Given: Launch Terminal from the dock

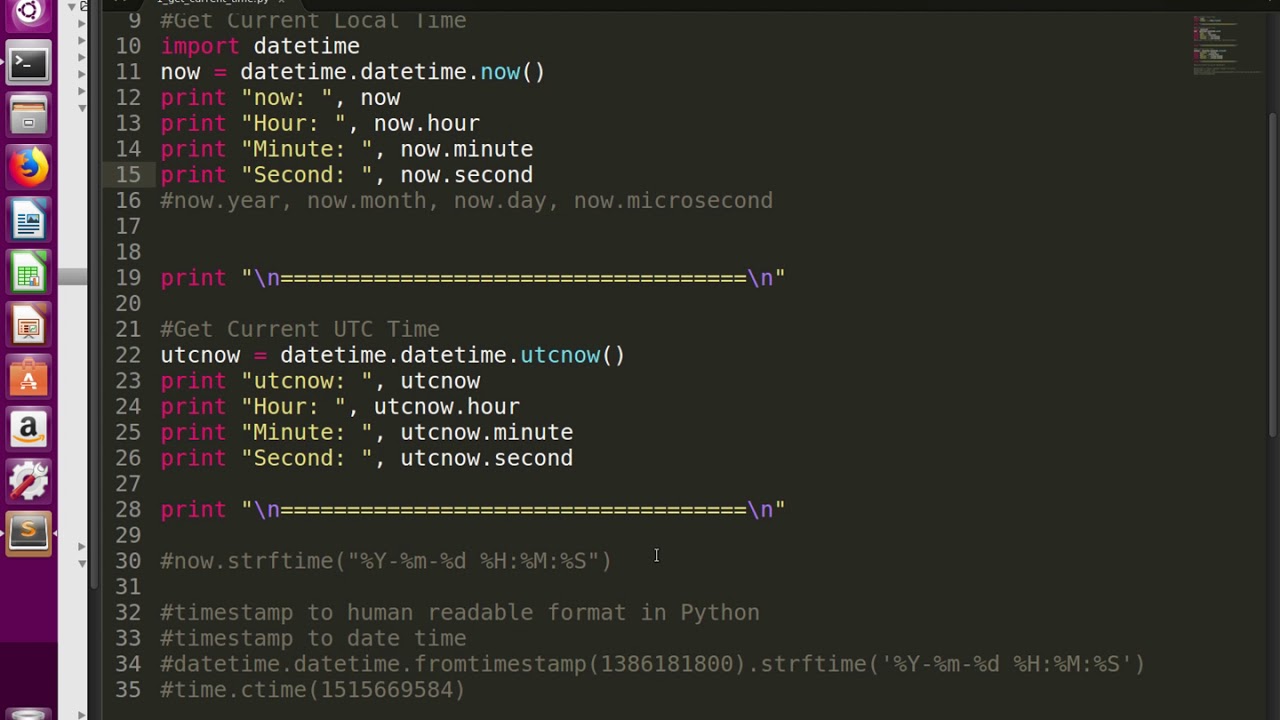Looking at the screenshot, I should pyautogui.click(x=28, y=64).
